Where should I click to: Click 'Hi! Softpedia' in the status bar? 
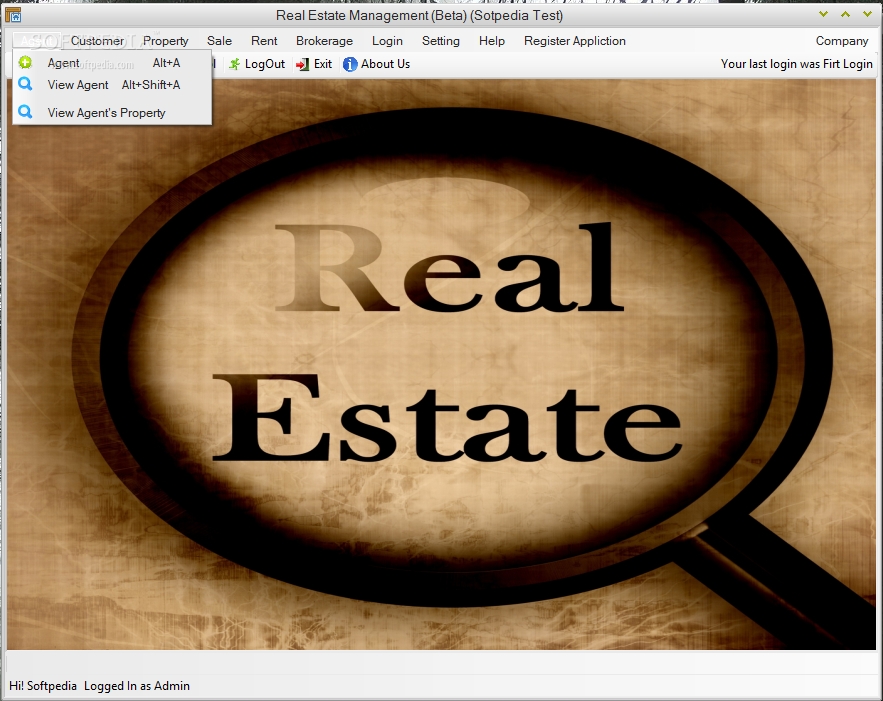tap(43, 686)
